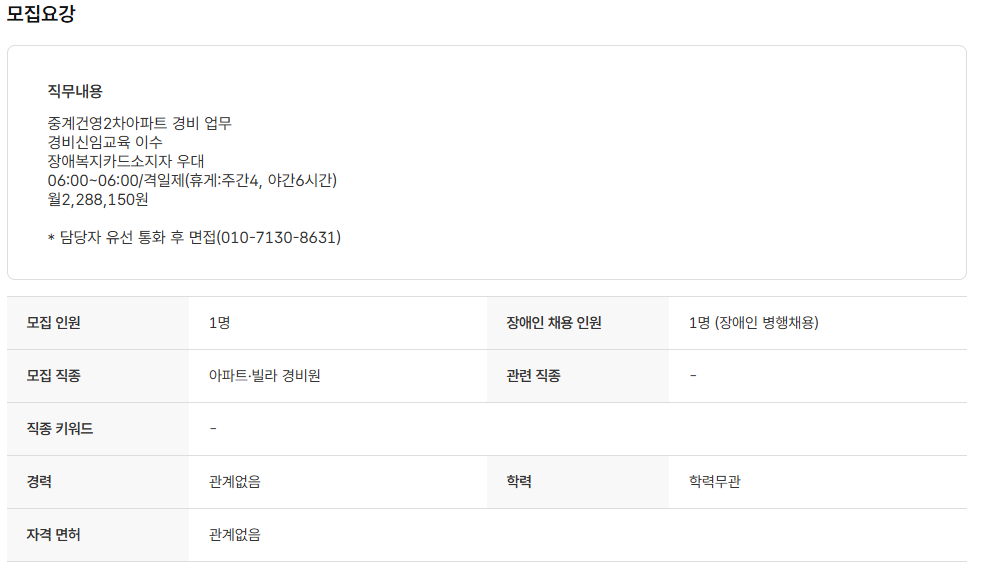Screen dimensions: 985x584
Task: Click the 모집 인원 row label
Action: 54,323
